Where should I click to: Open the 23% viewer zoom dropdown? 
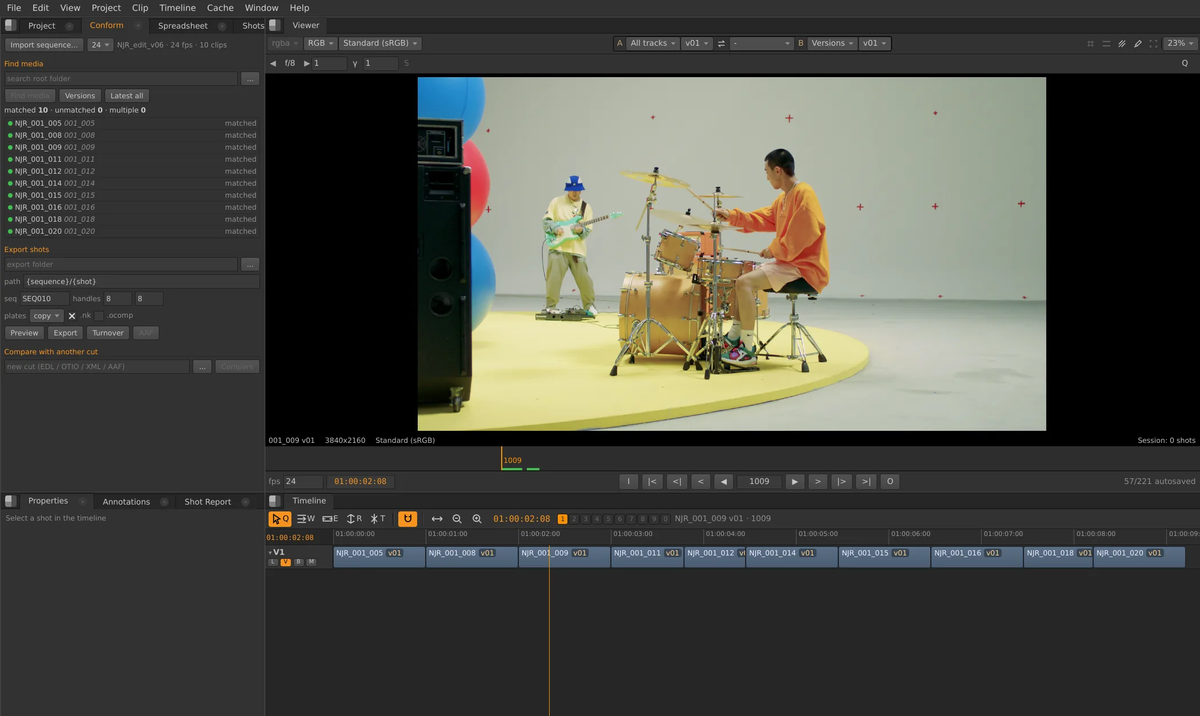point(1180,44)
